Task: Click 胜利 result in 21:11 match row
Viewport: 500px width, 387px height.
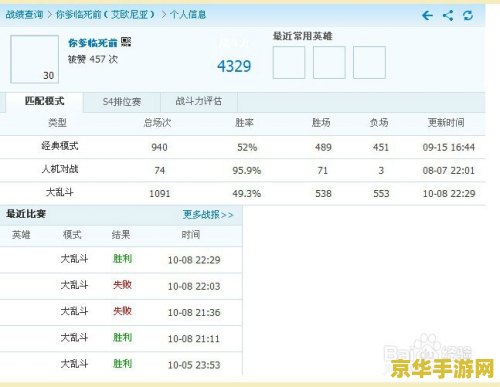Action: click(122, 338)
